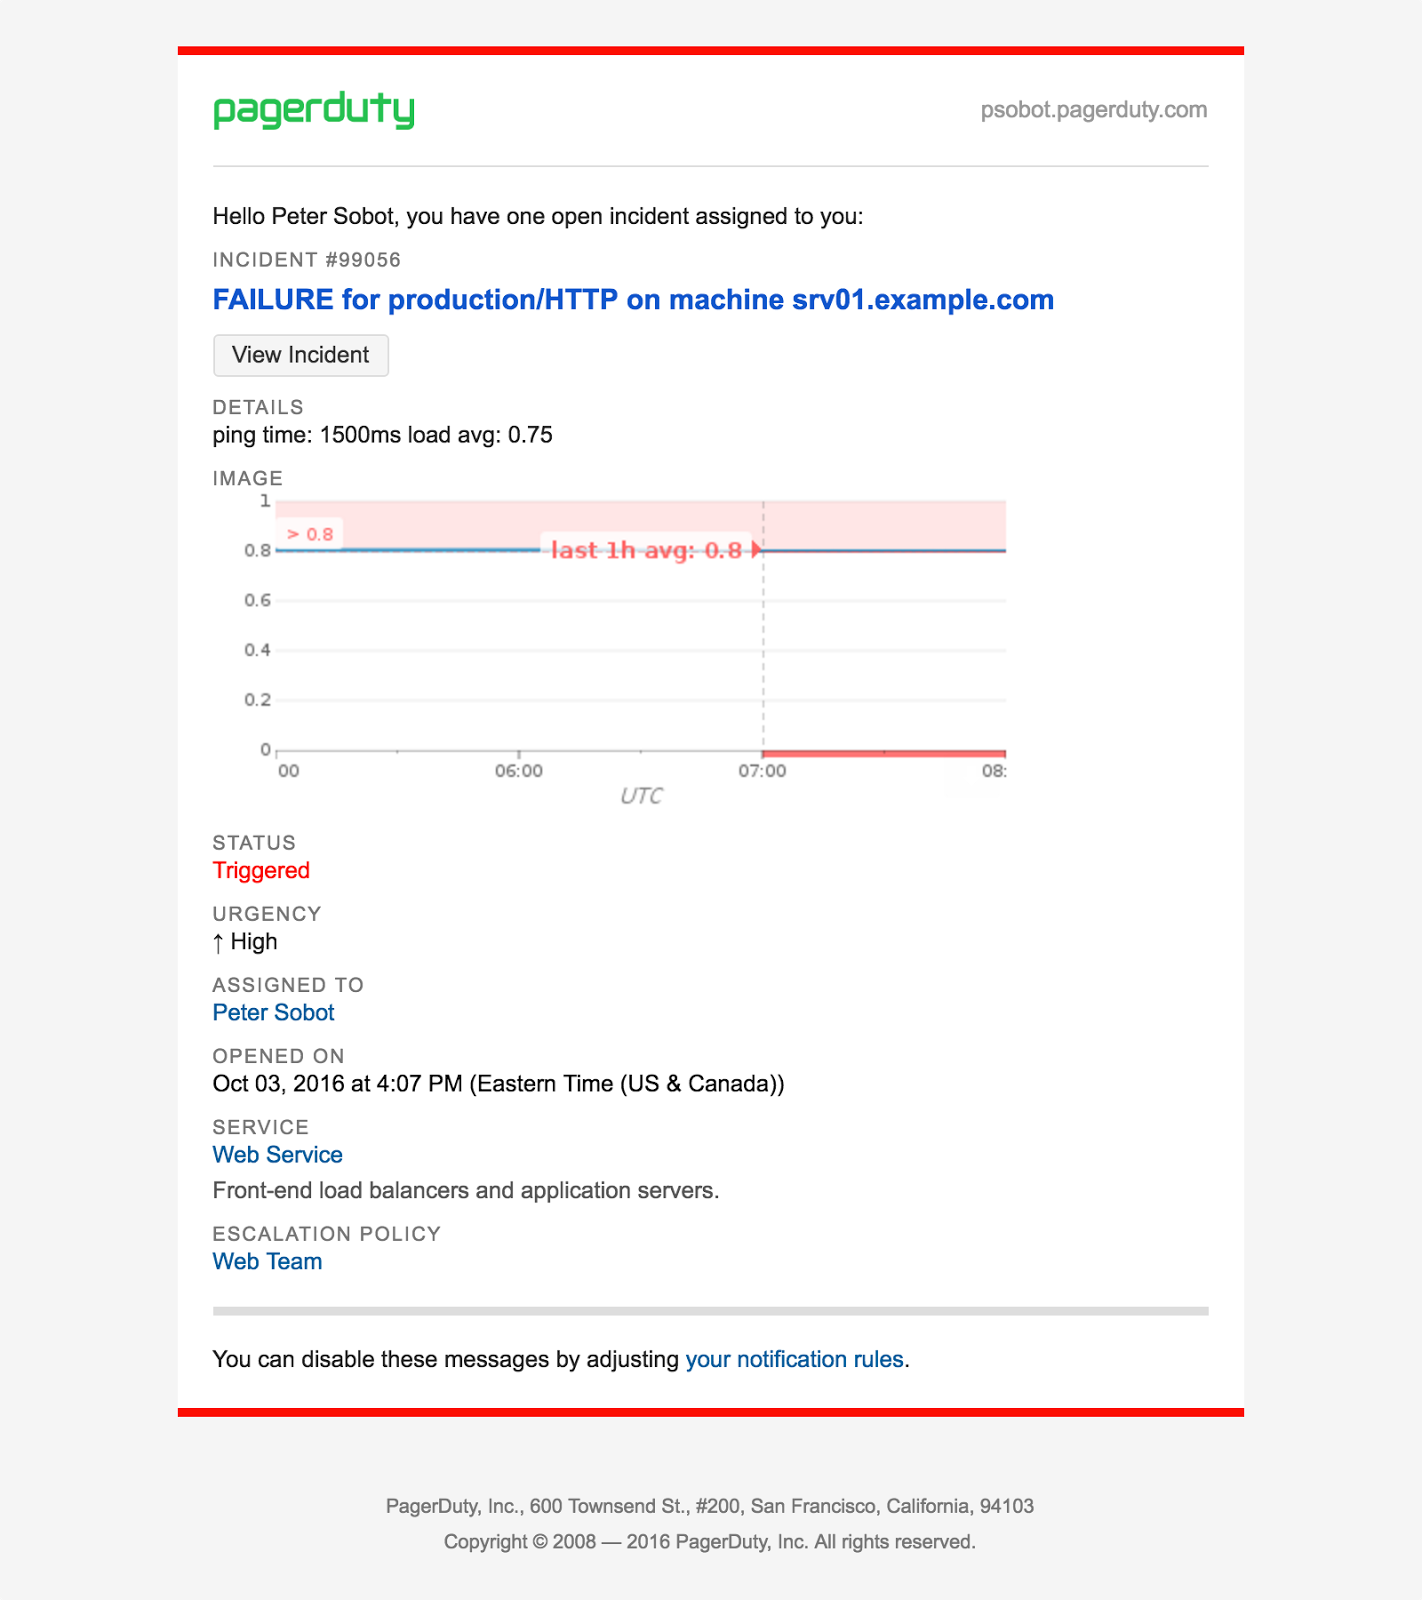The image size is (1422, 1600).
Task: Click the High urgency indicator
Action: click(244, 941)
